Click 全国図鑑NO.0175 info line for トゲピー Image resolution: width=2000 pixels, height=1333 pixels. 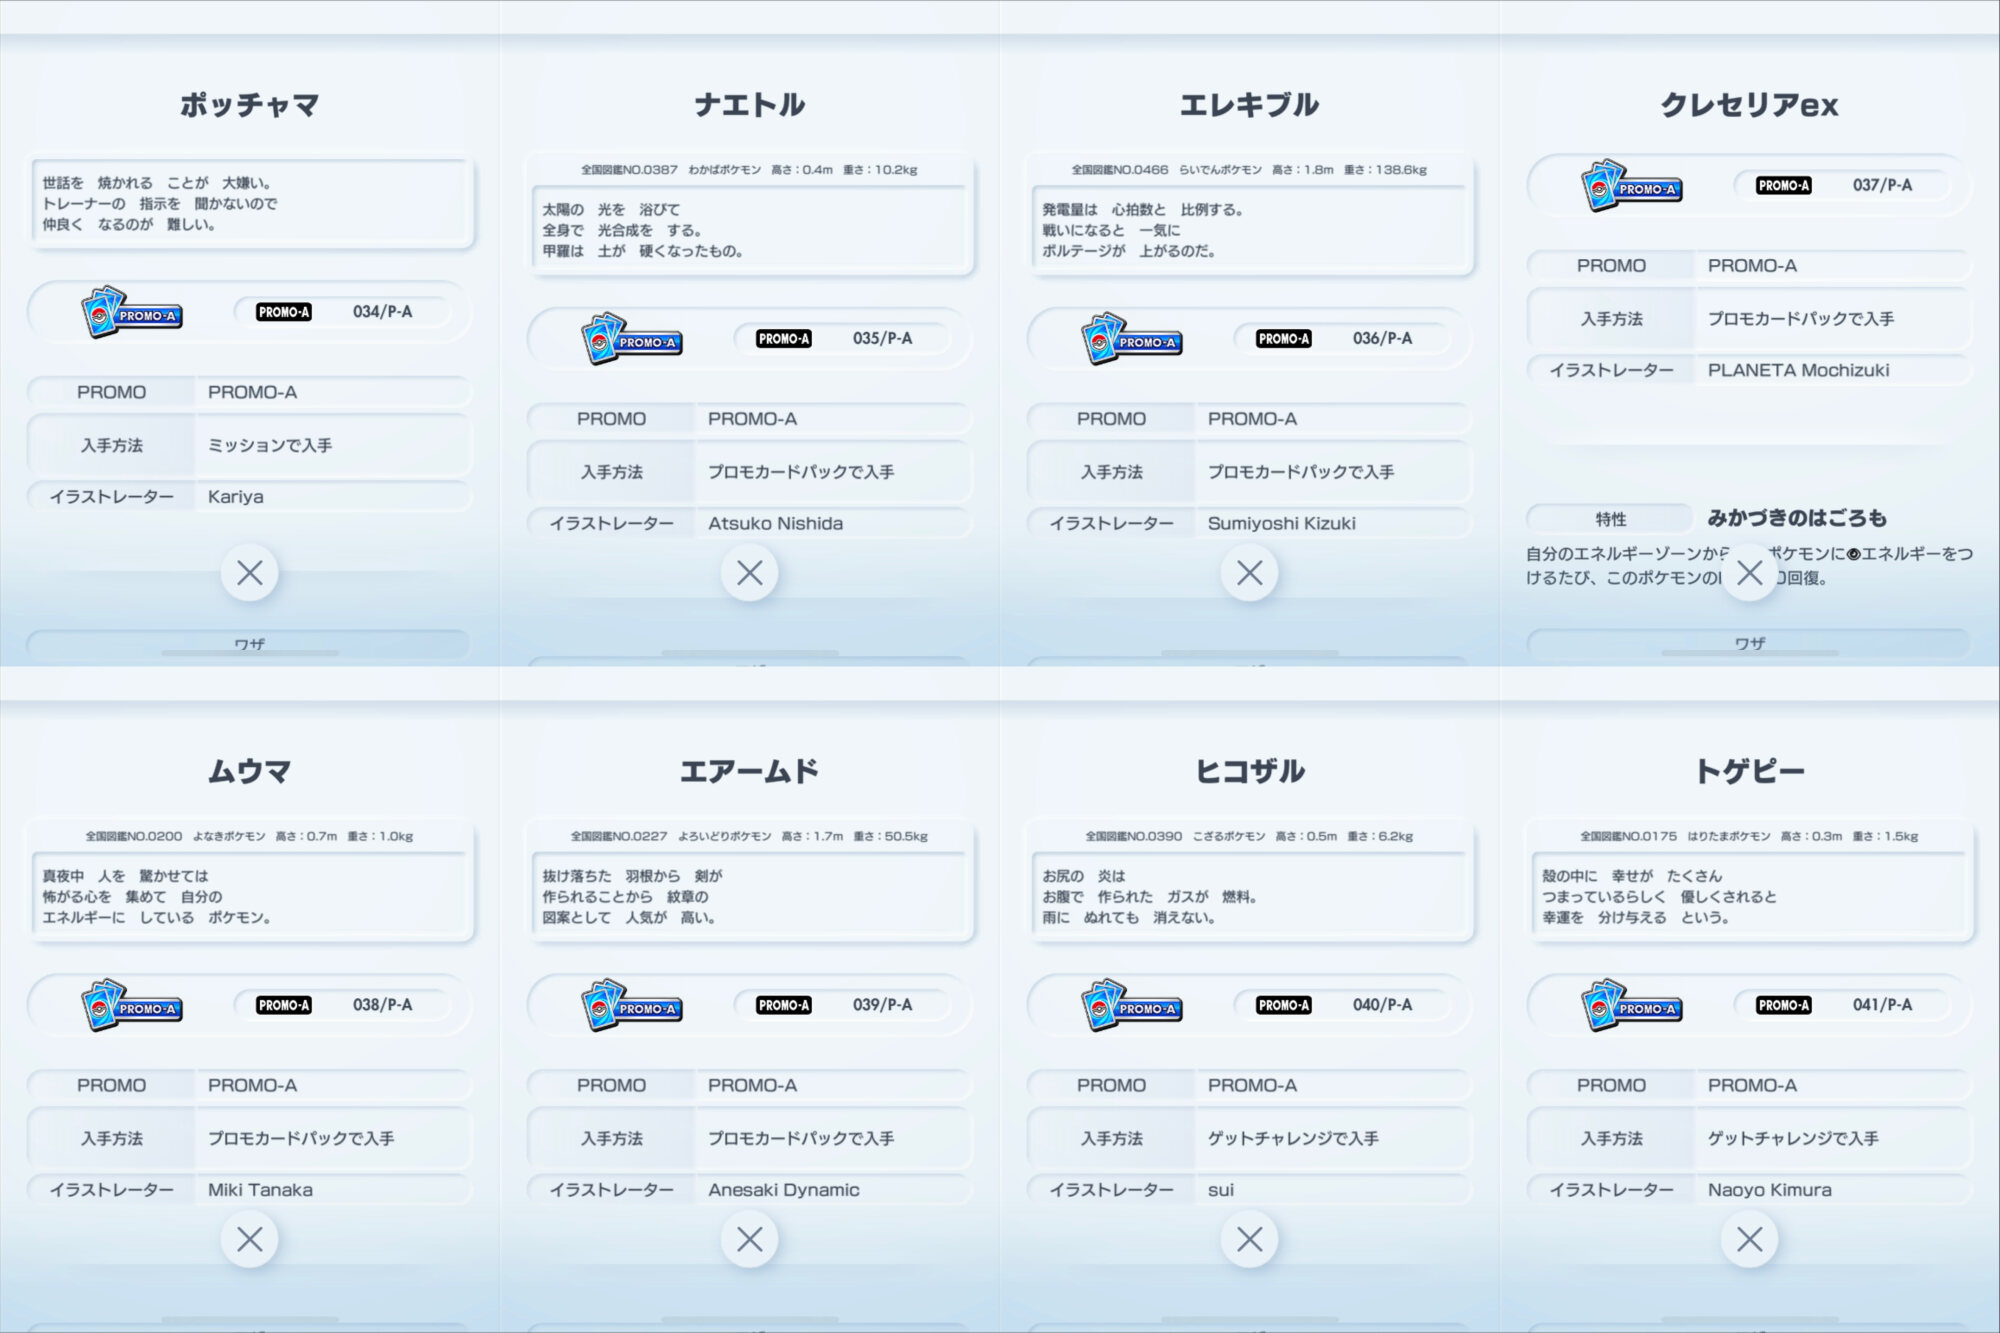pyautogui.click(x=1750, y=836)
